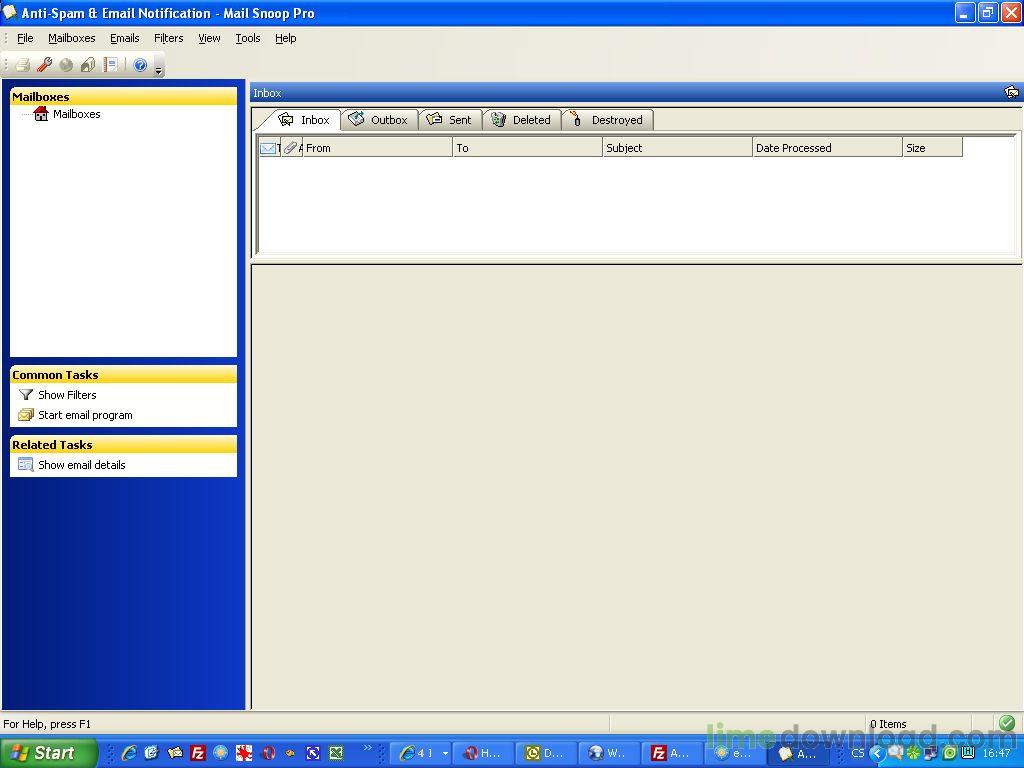Screen dimensions: 1024x768
Task: Click the Print toolbar icon
Action: 23,65
